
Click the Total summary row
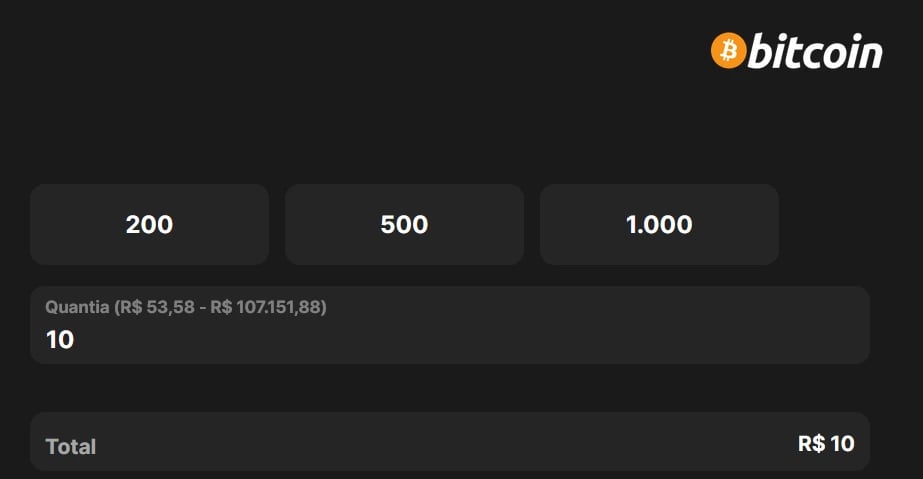coord(450,441)
